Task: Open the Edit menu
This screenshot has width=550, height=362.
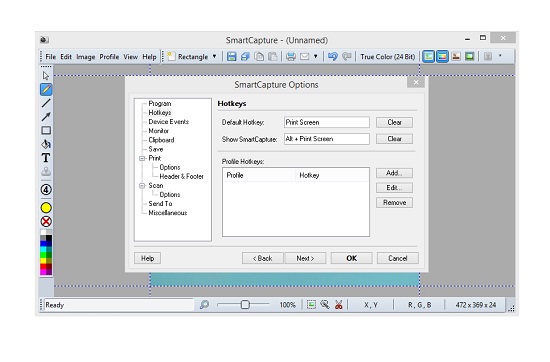Action: click(x=66, y=57)
